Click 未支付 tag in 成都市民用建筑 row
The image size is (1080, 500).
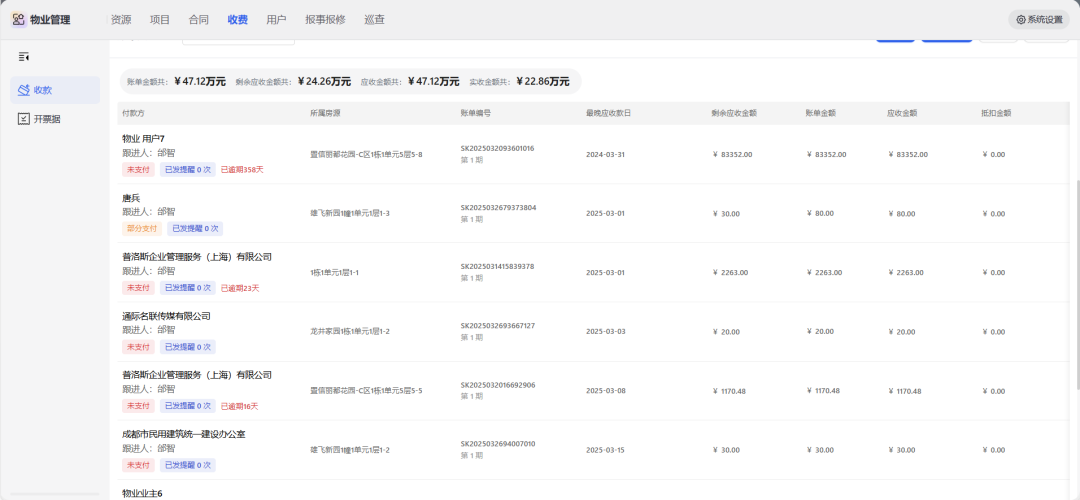pos(138,466)
